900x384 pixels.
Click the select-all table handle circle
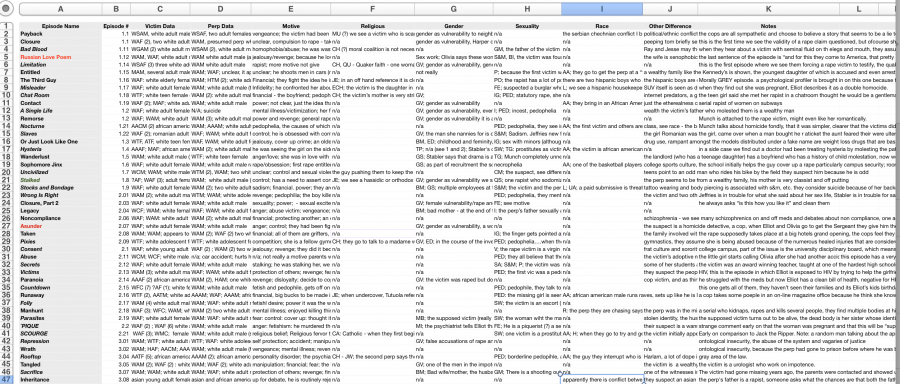tap(7, 9)
